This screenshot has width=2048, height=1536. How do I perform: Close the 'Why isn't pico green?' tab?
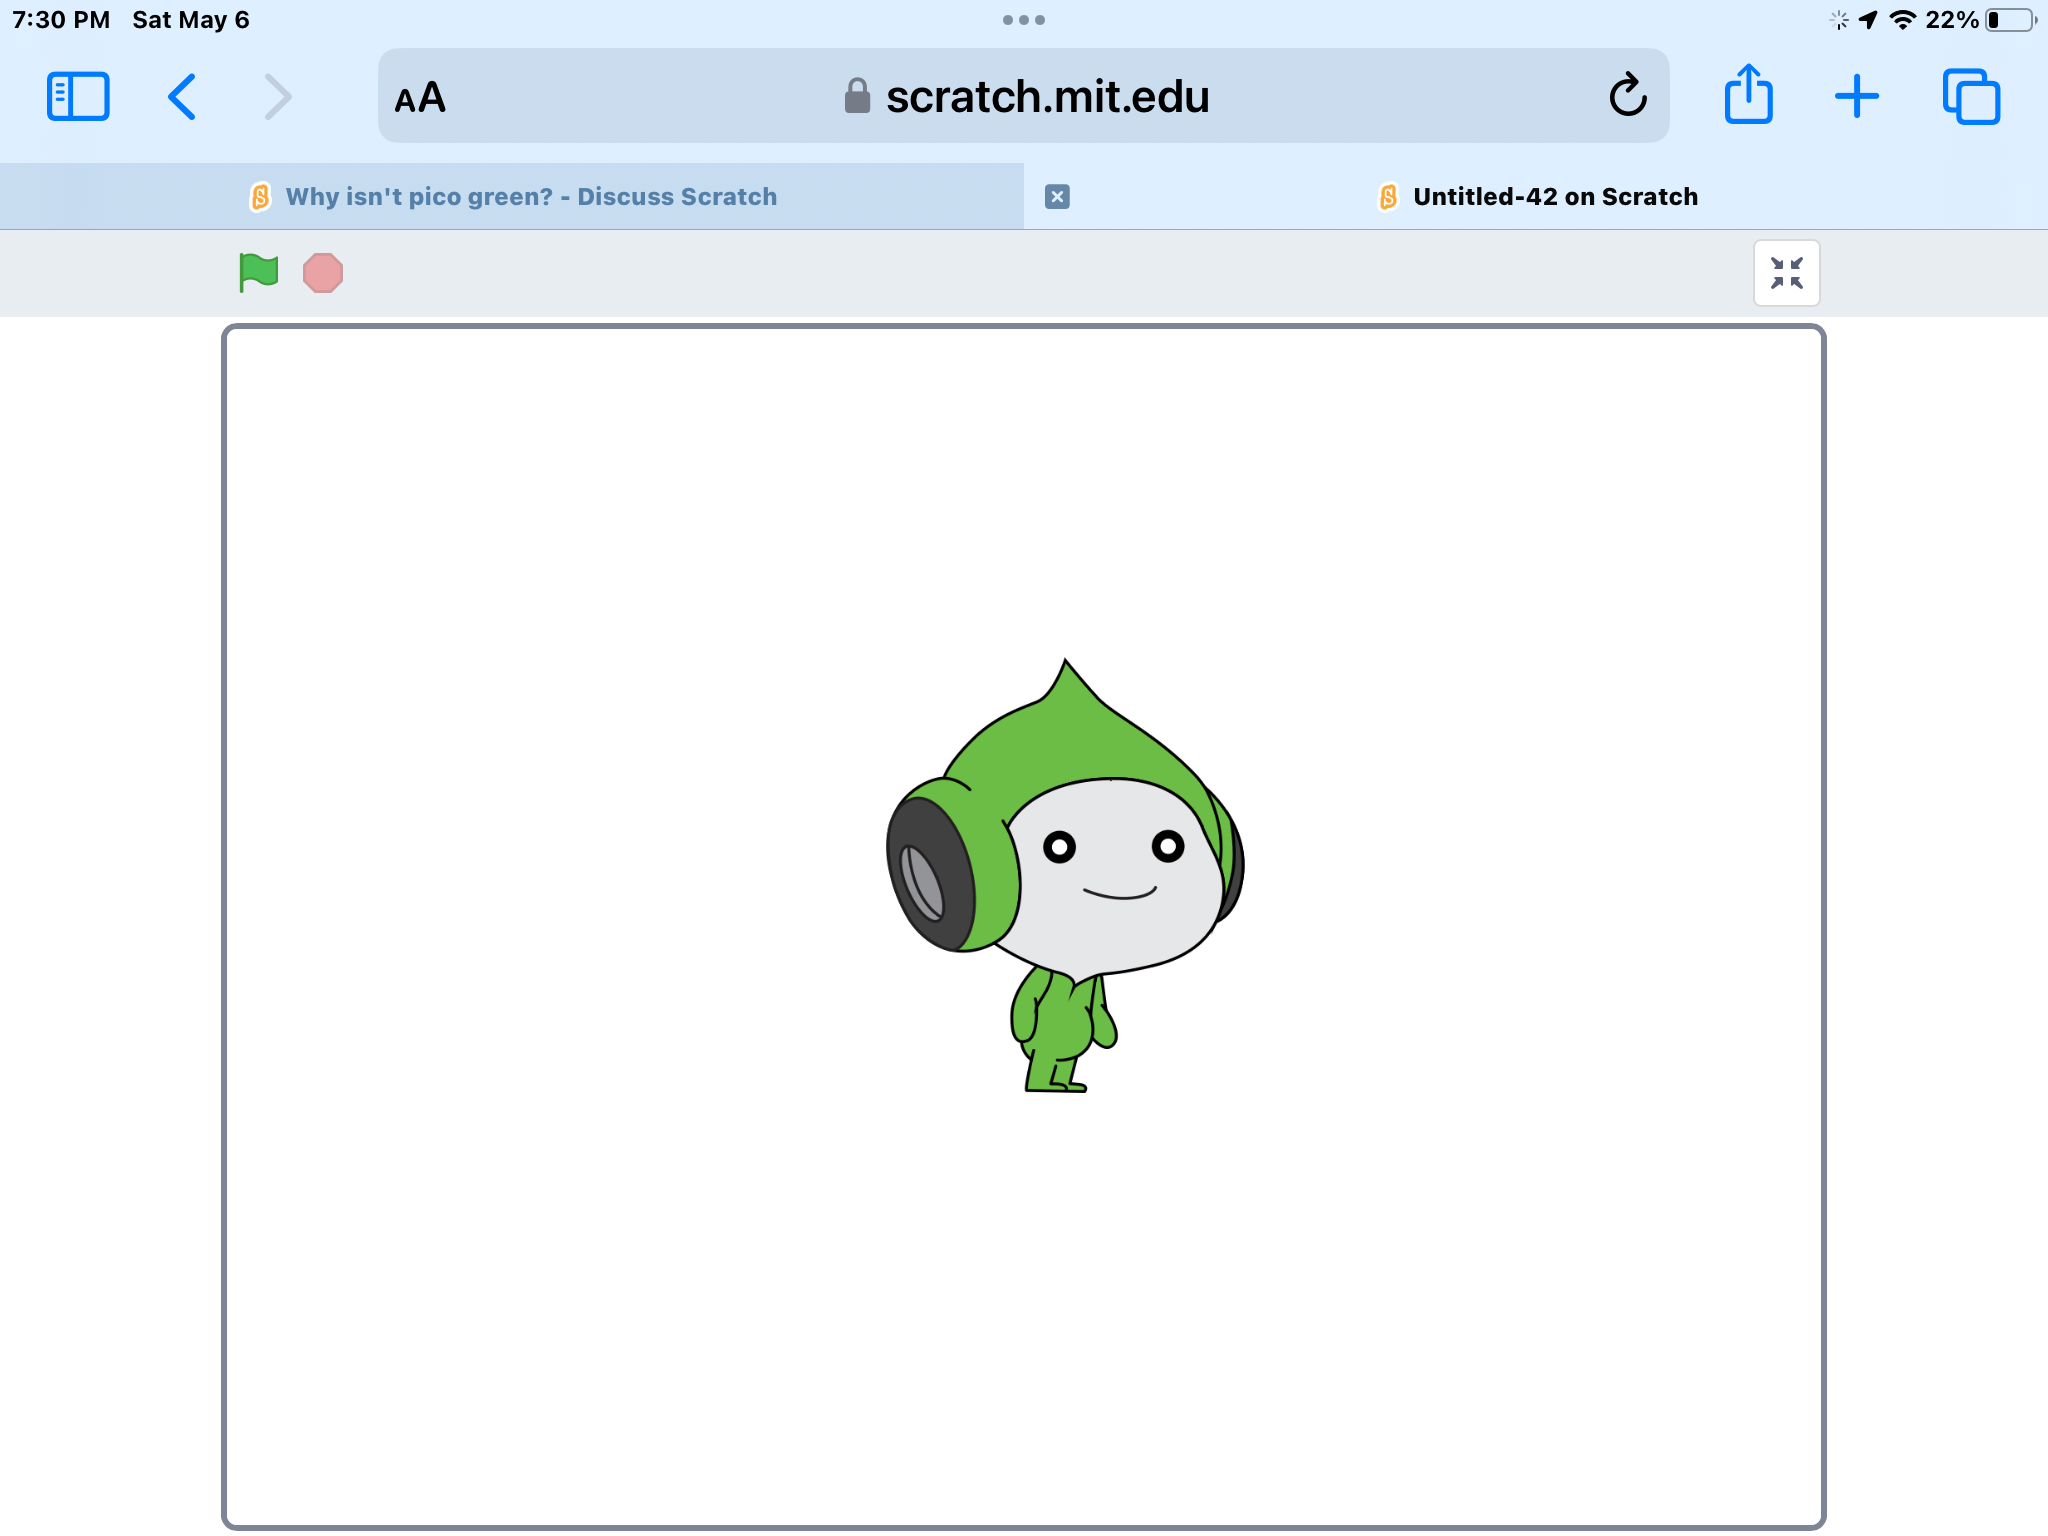(x=1057, y=196)
